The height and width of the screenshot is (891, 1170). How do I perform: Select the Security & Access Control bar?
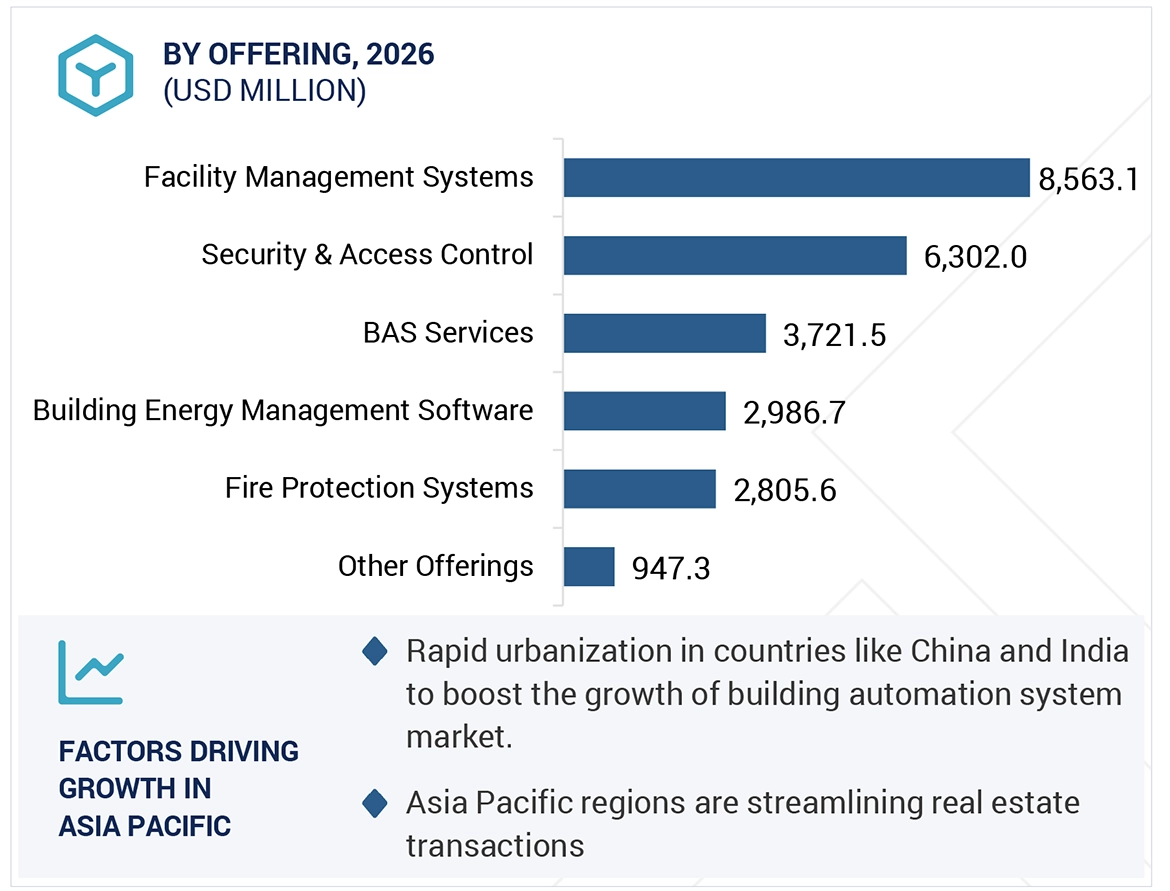(x=735, y=255)
